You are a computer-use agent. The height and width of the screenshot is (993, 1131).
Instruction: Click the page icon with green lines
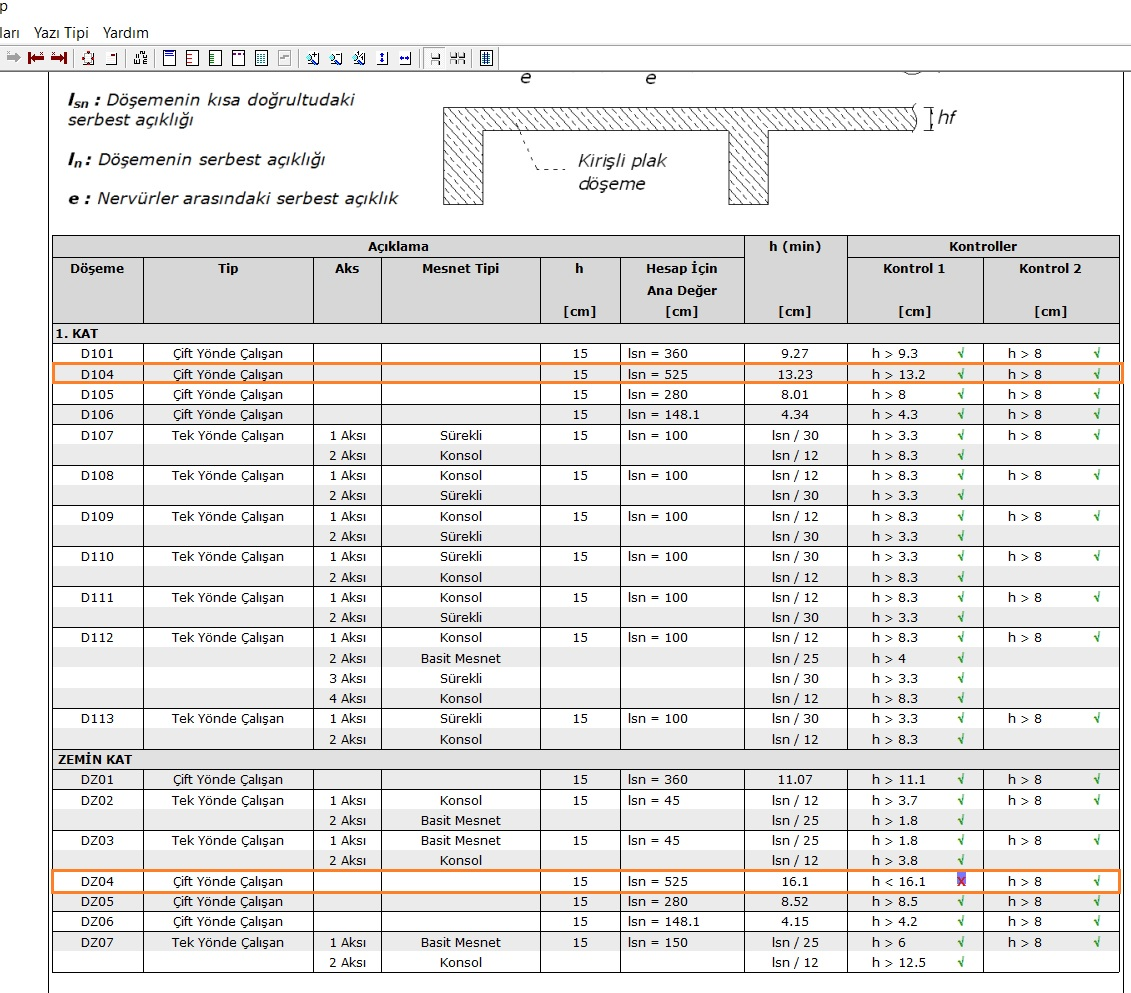click(215, 58)
